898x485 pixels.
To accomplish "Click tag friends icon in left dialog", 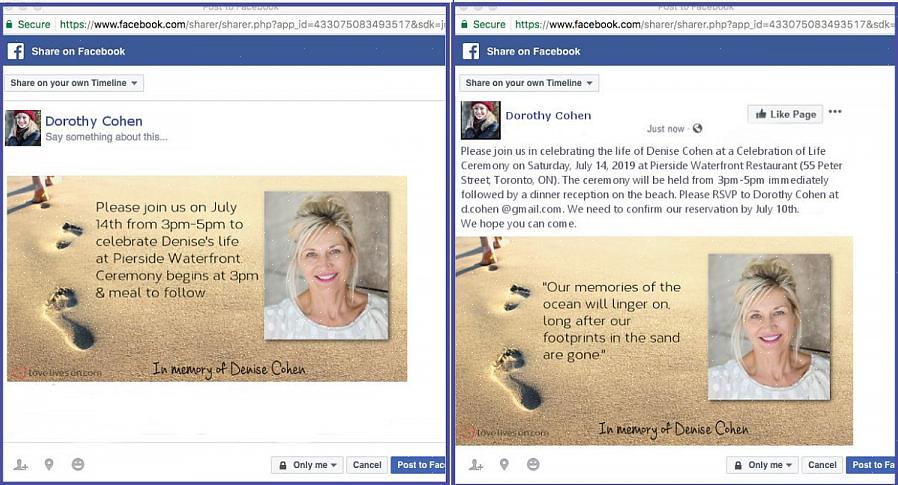I will [x=21, y=465].
